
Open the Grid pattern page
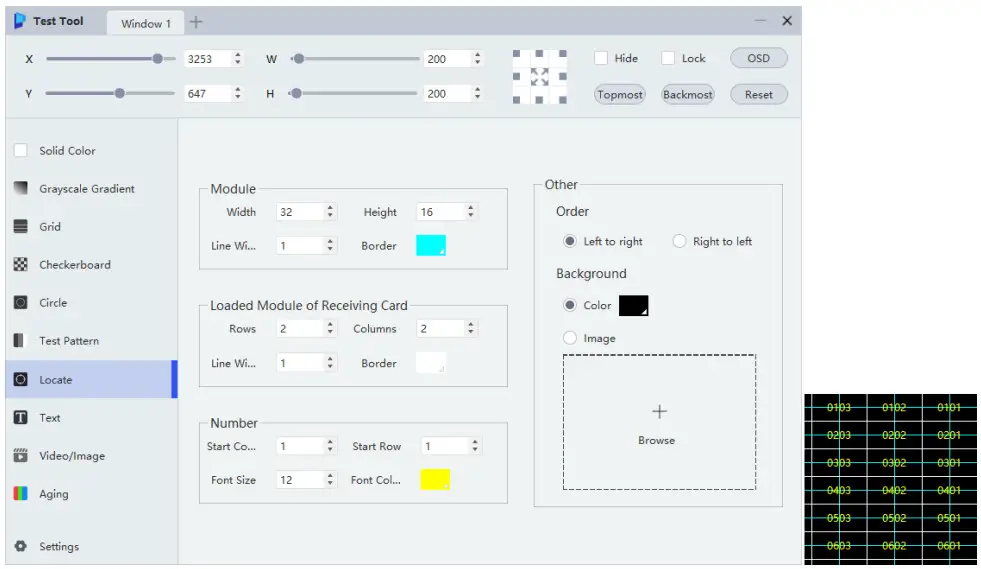91,227
